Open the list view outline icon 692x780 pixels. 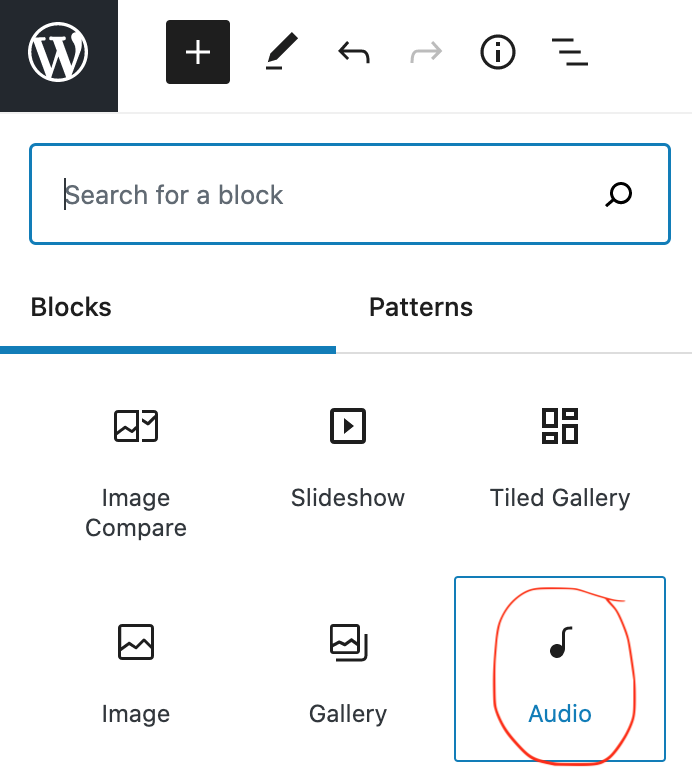pyautogui.click(x=570, y=52)
